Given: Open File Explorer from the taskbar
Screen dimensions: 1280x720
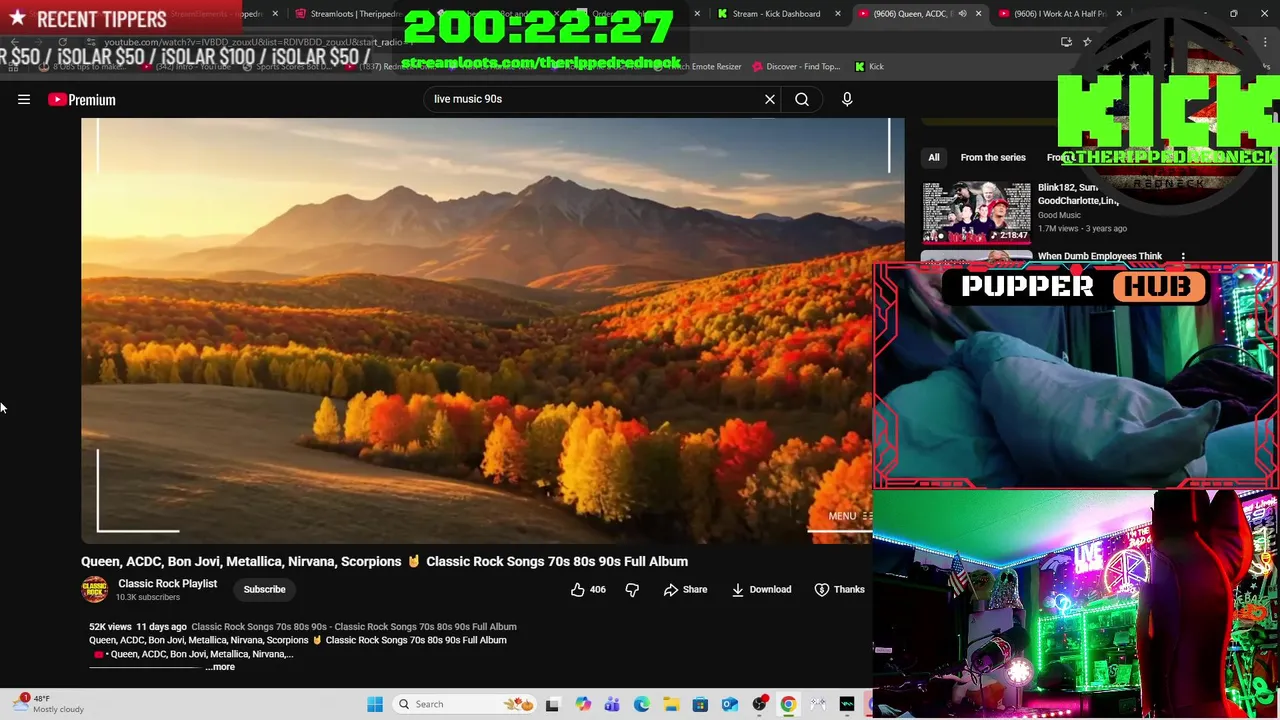Looking at the screenshot, I should (671, 704).
